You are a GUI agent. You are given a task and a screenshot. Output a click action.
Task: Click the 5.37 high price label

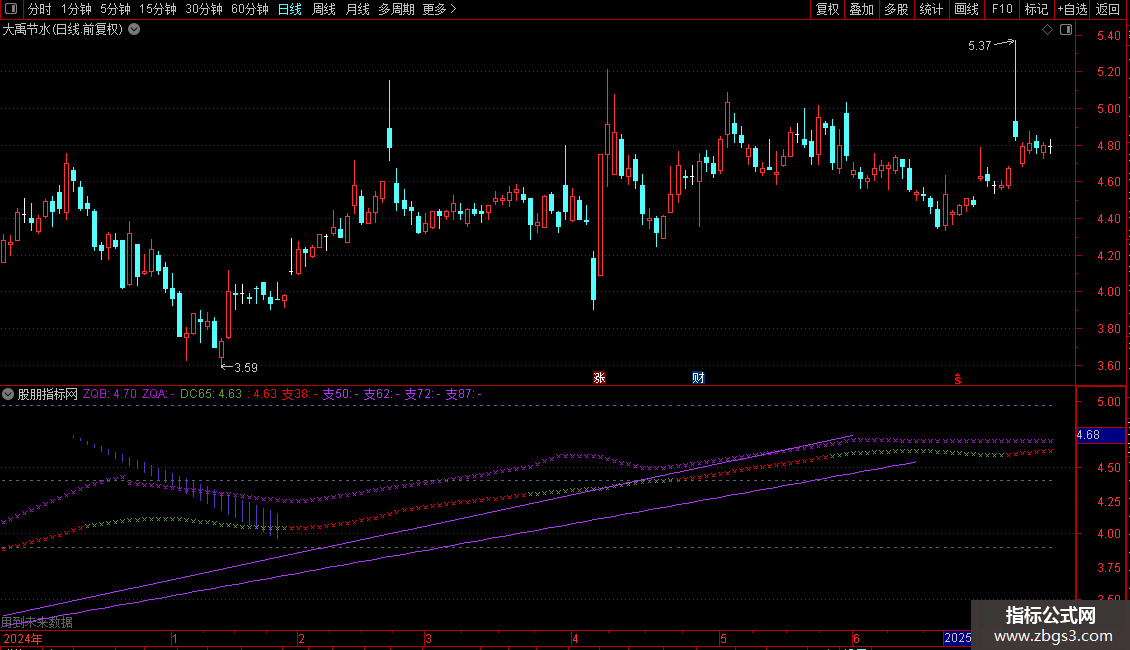tap(979, 46)
